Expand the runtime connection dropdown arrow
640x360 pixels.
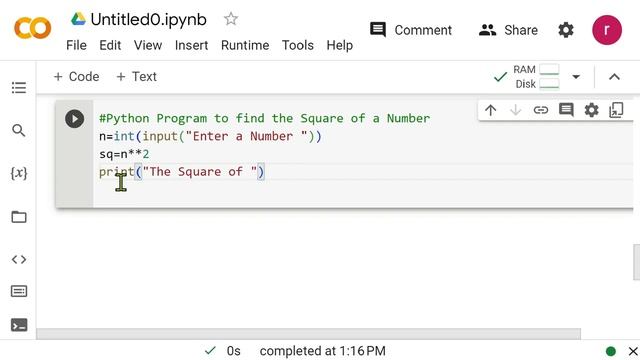[576, 76]
